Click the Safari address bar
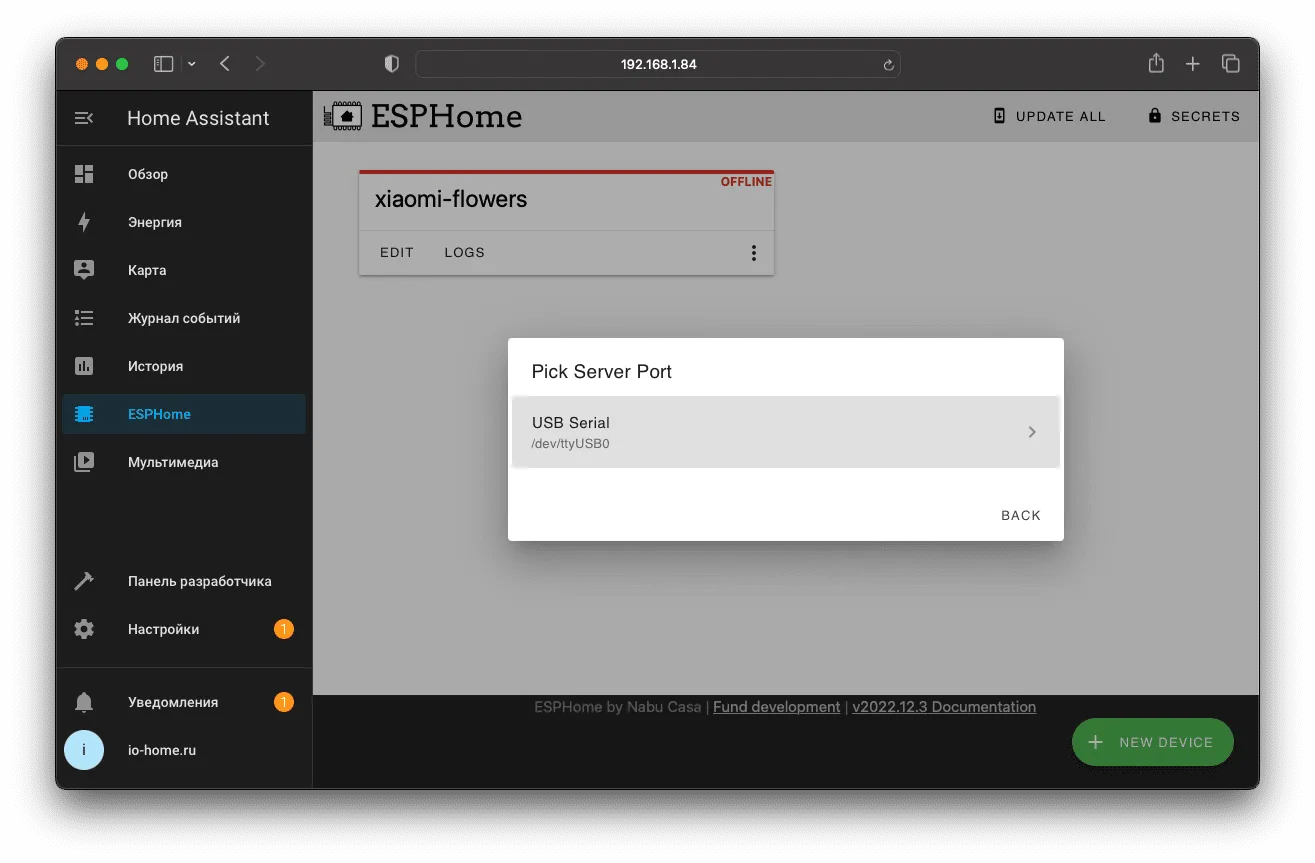This screenshot has height=863, width=1315. tap(658, 64)
